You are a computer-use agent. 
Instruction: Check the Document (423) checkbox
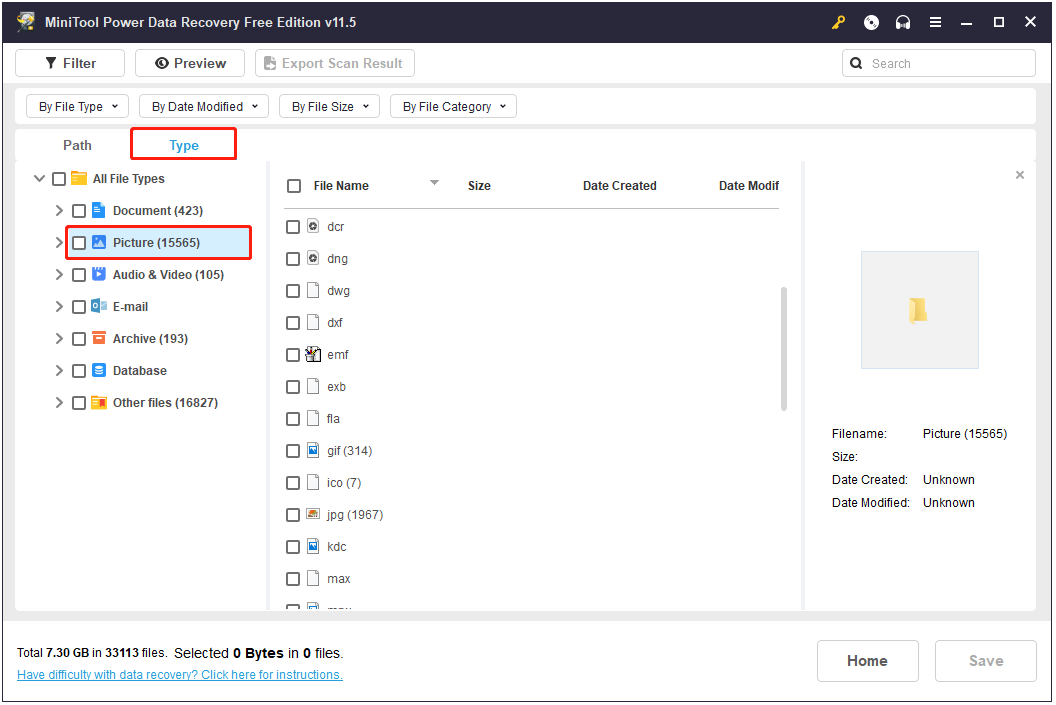79,211
